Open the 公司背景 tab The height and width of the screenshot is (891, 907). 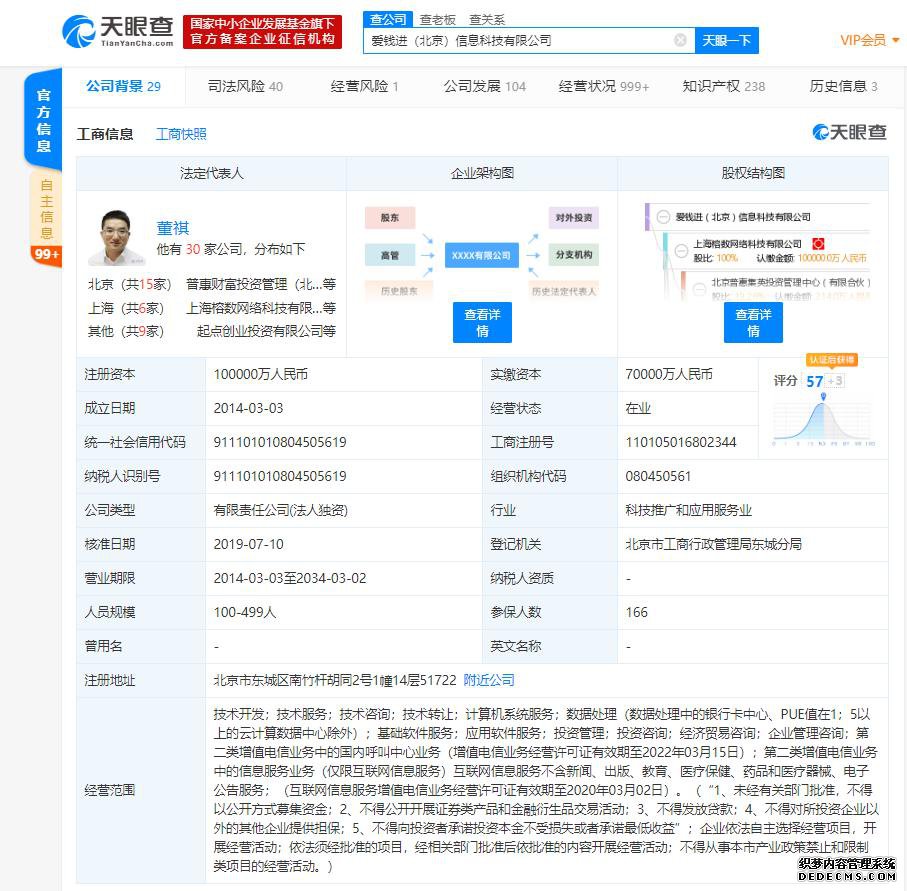click(x=123, y=86)
